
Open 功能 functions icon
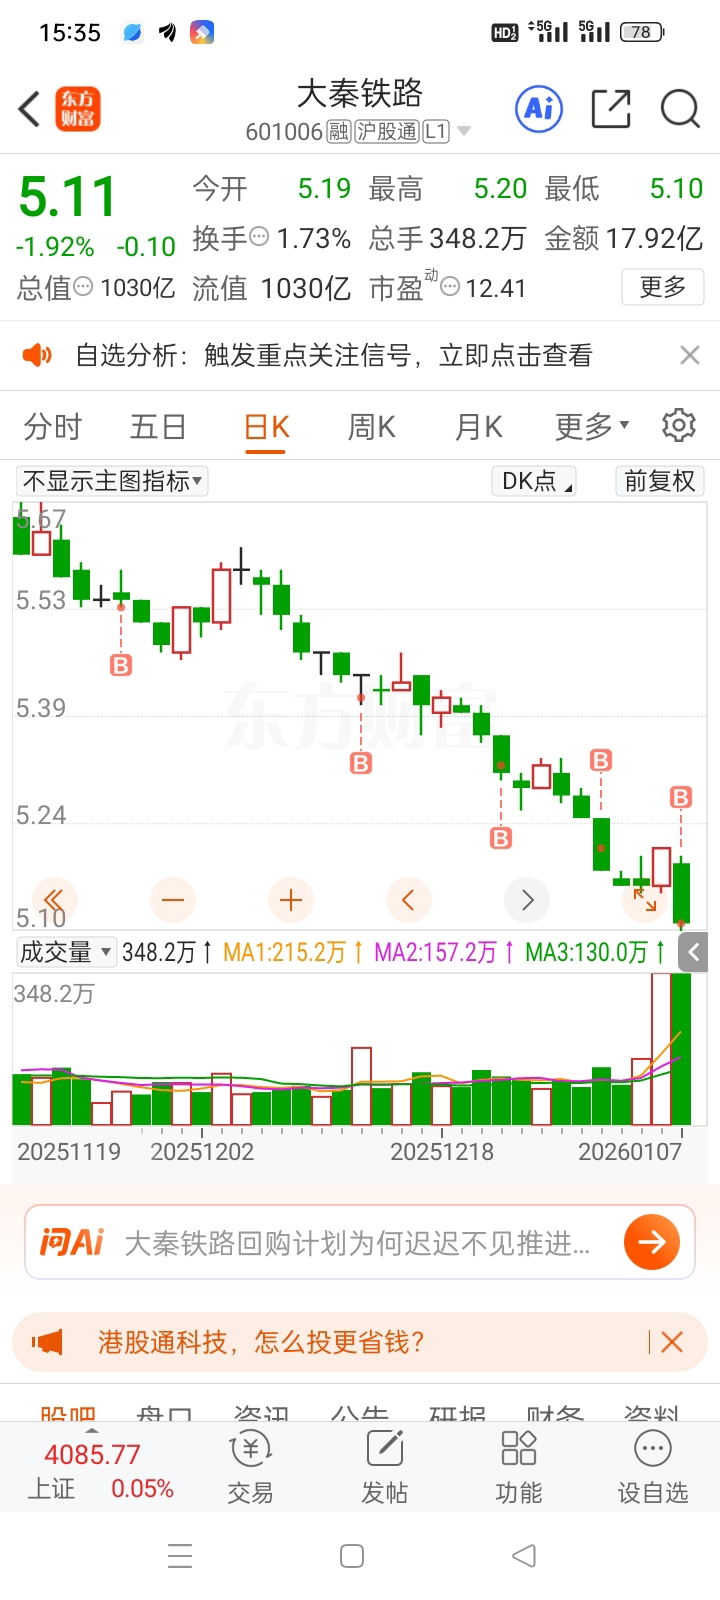click(518, 1468)
